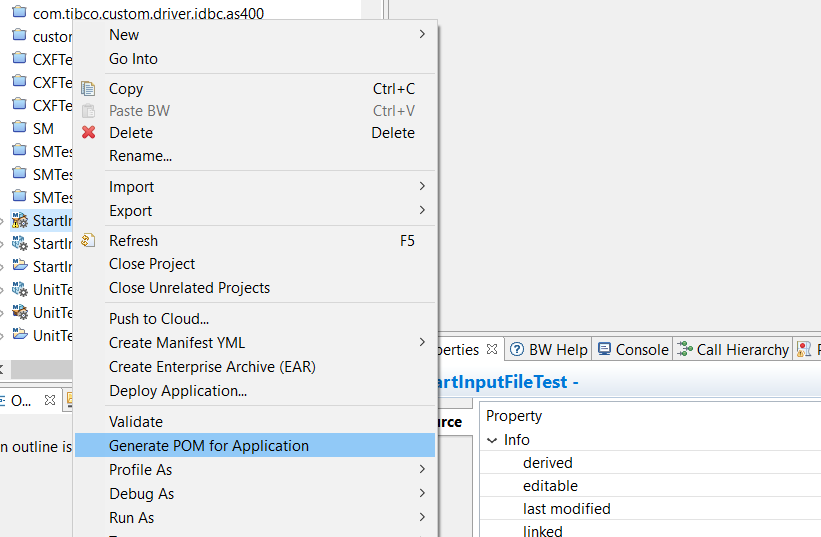Open the New submenu

point(124,35)
